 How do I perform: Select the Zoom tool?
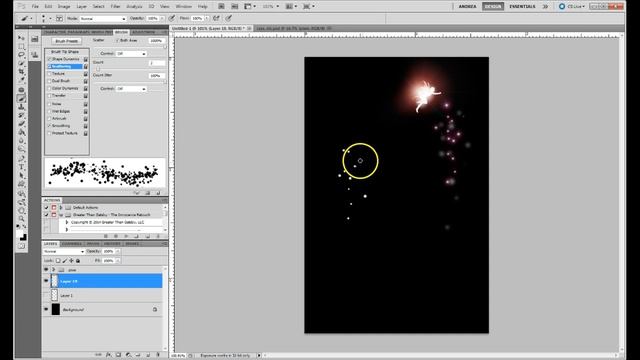tap(21, 219)
